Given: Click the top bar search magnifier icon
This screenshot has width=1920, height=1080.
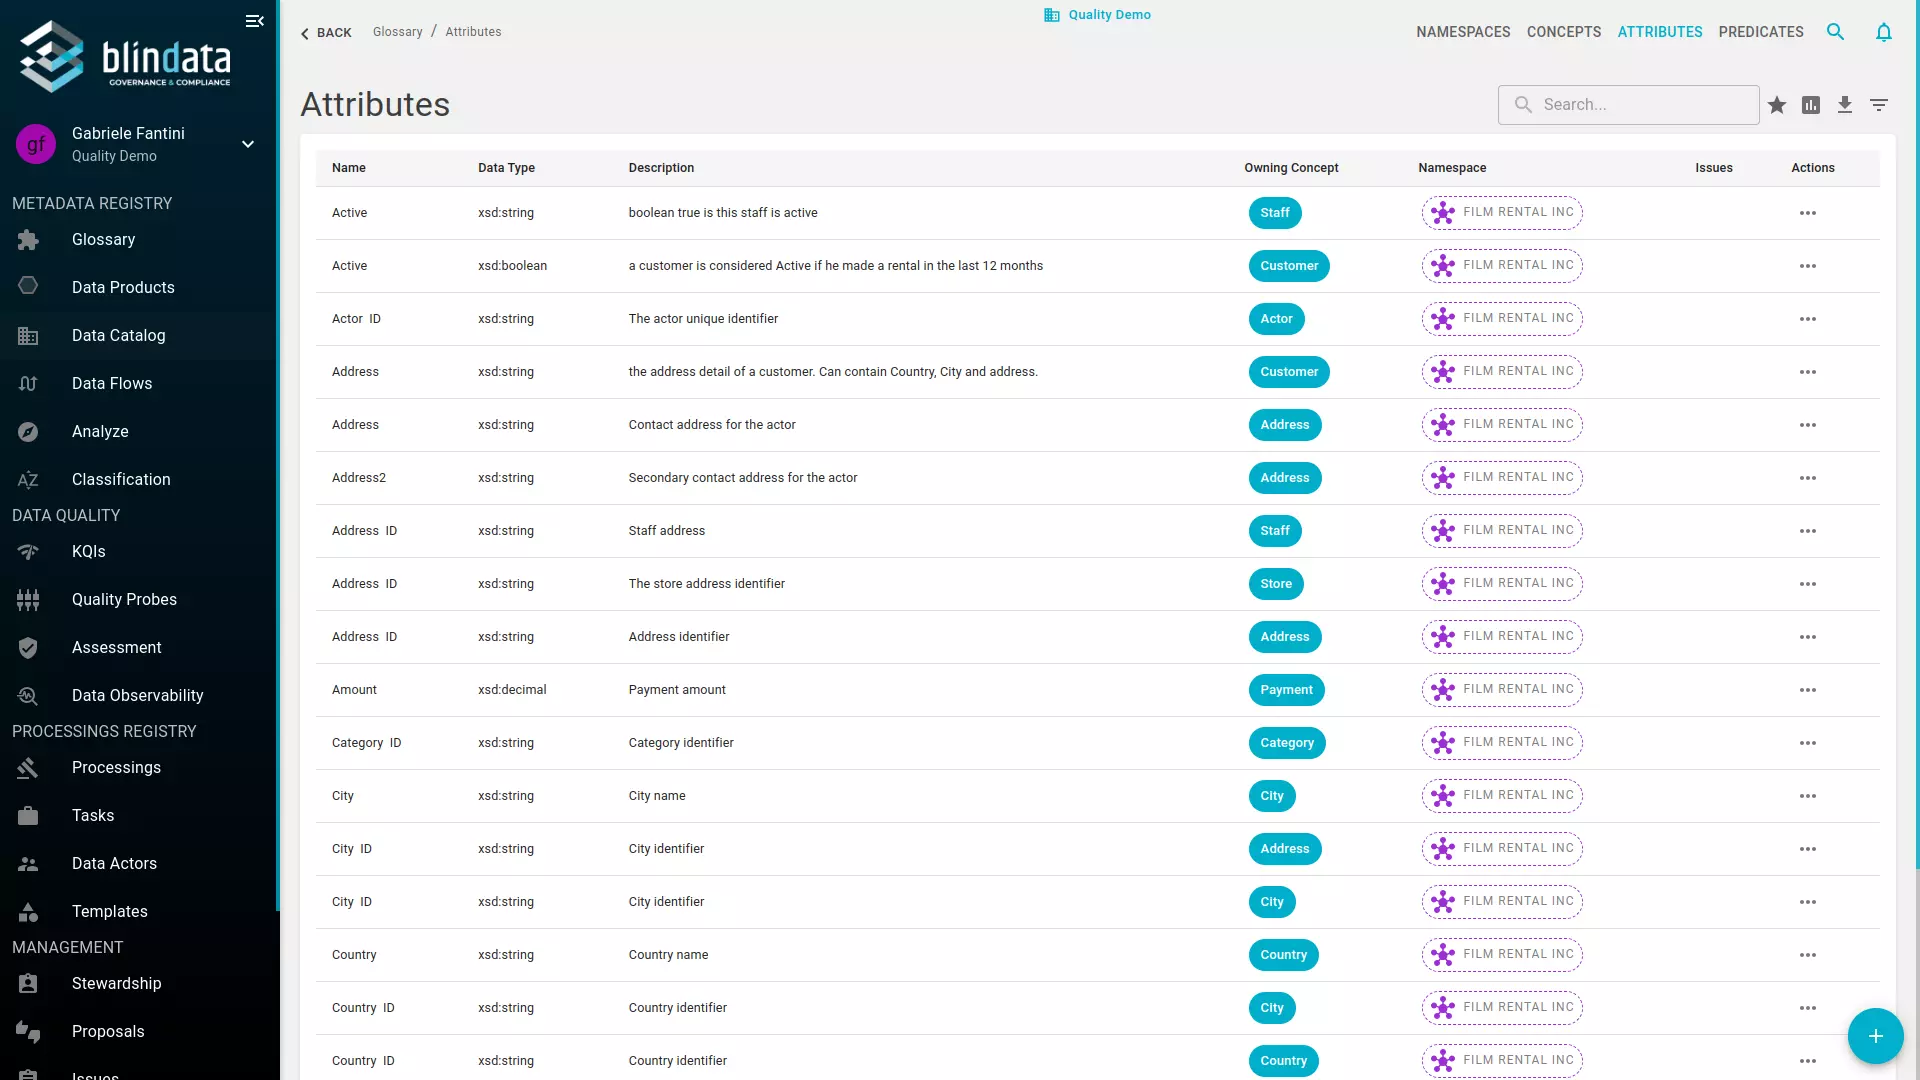Looking at the screenshot, I should click(x=1835, y=32).
